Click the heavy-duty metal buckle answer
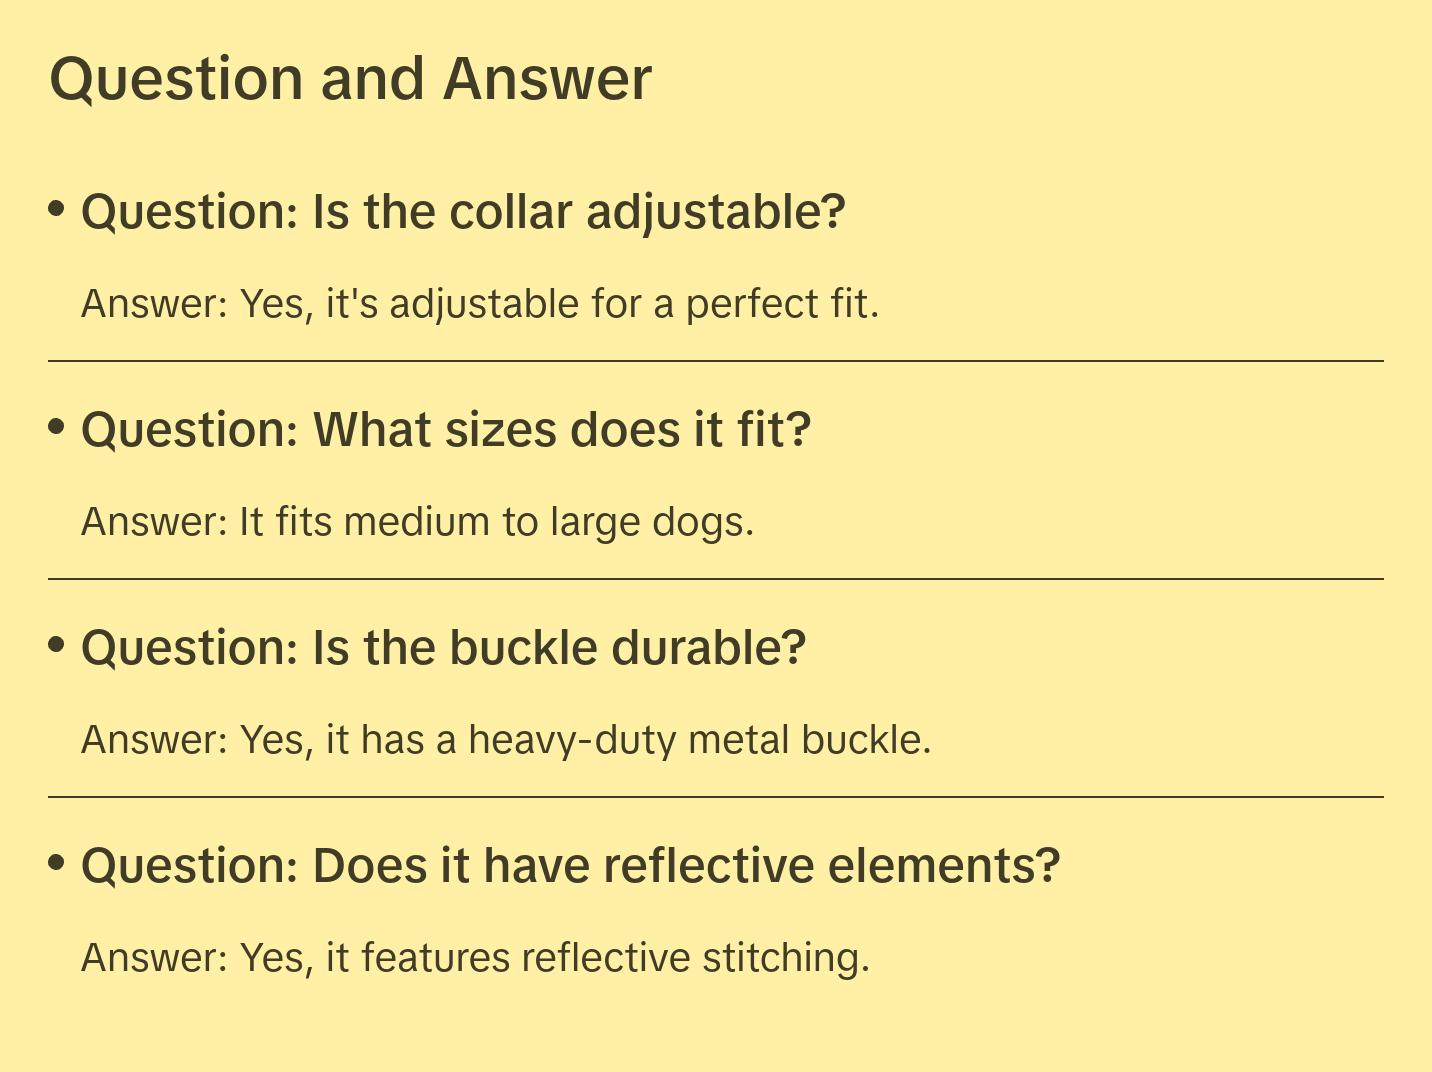The image size is (1432, 1072). [506, 740]
